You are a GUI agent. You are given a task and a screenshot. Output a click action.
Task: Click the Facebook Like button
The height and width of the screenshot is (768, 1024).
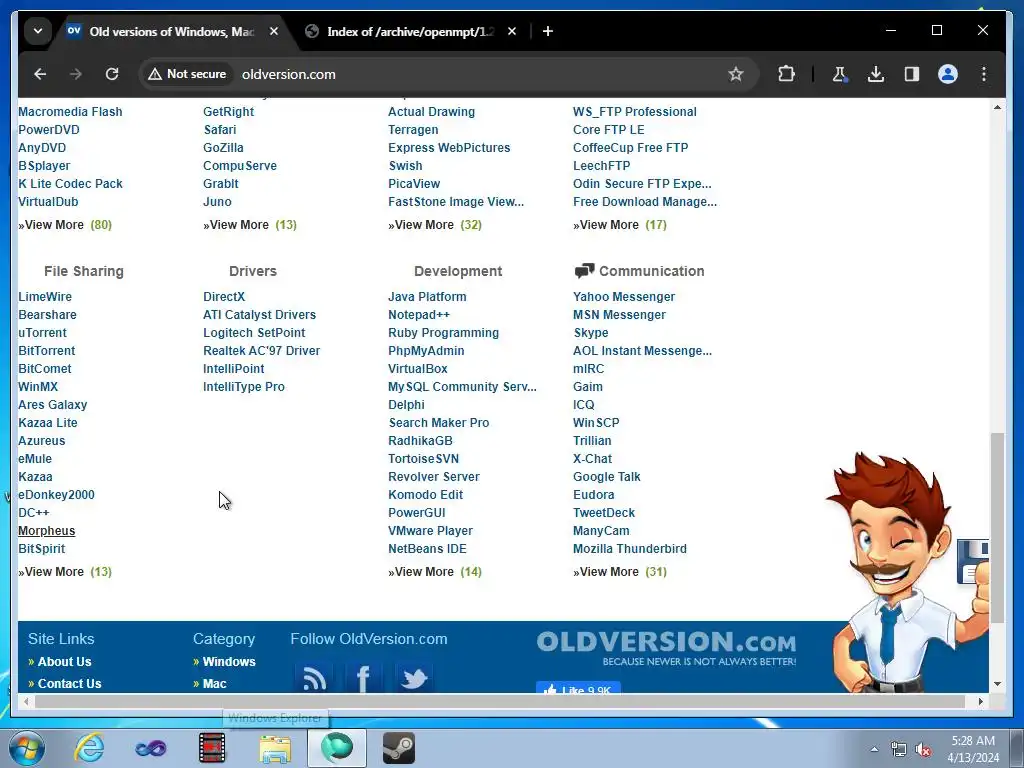[578, 688]
